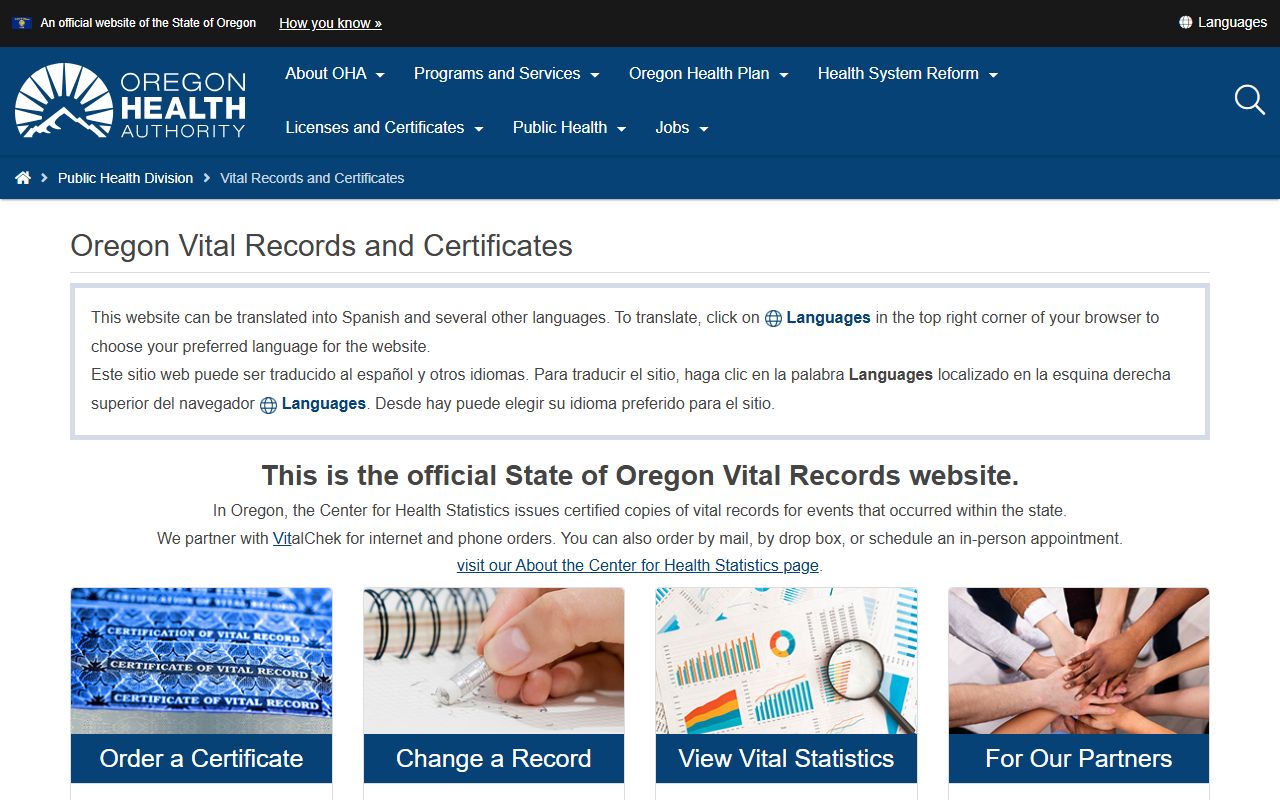This screenshot has width=1280, height=800.
Task: Go to home via house icon
Action: (23, 178)
